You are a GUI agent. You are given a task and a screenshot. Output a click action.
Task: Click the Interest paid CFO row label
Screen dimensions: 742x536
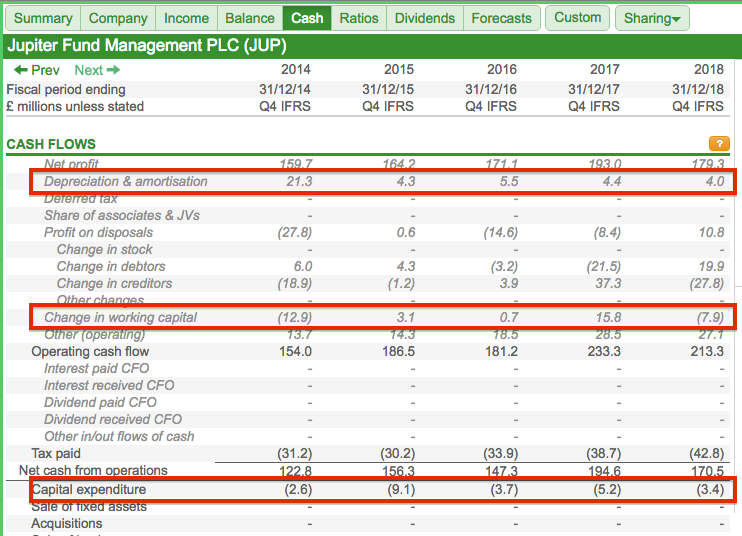coord(97,369)
